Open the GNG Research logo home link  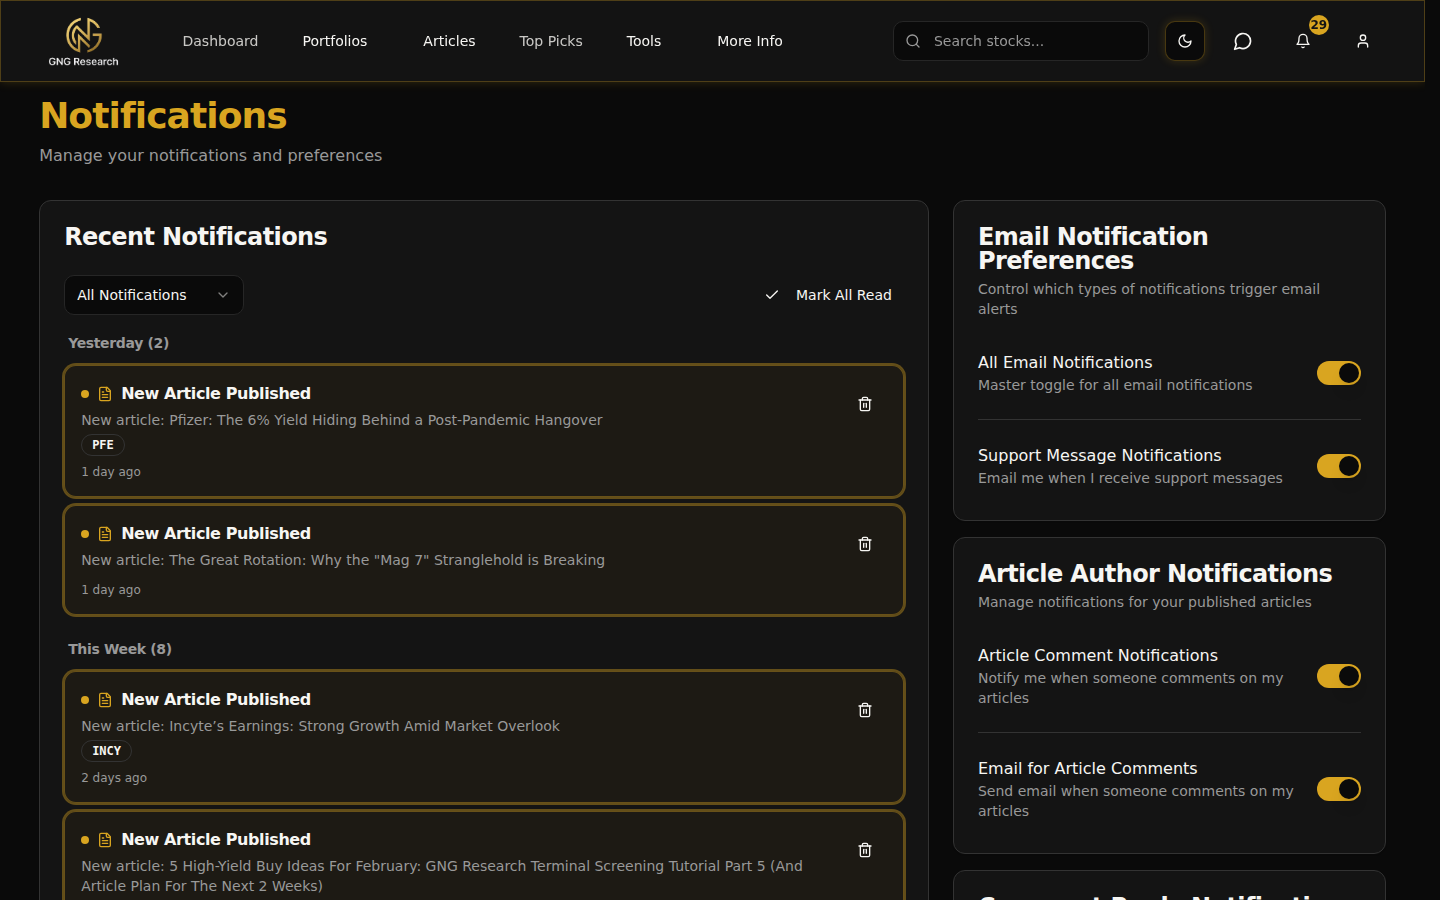click(x=83, y=41)
